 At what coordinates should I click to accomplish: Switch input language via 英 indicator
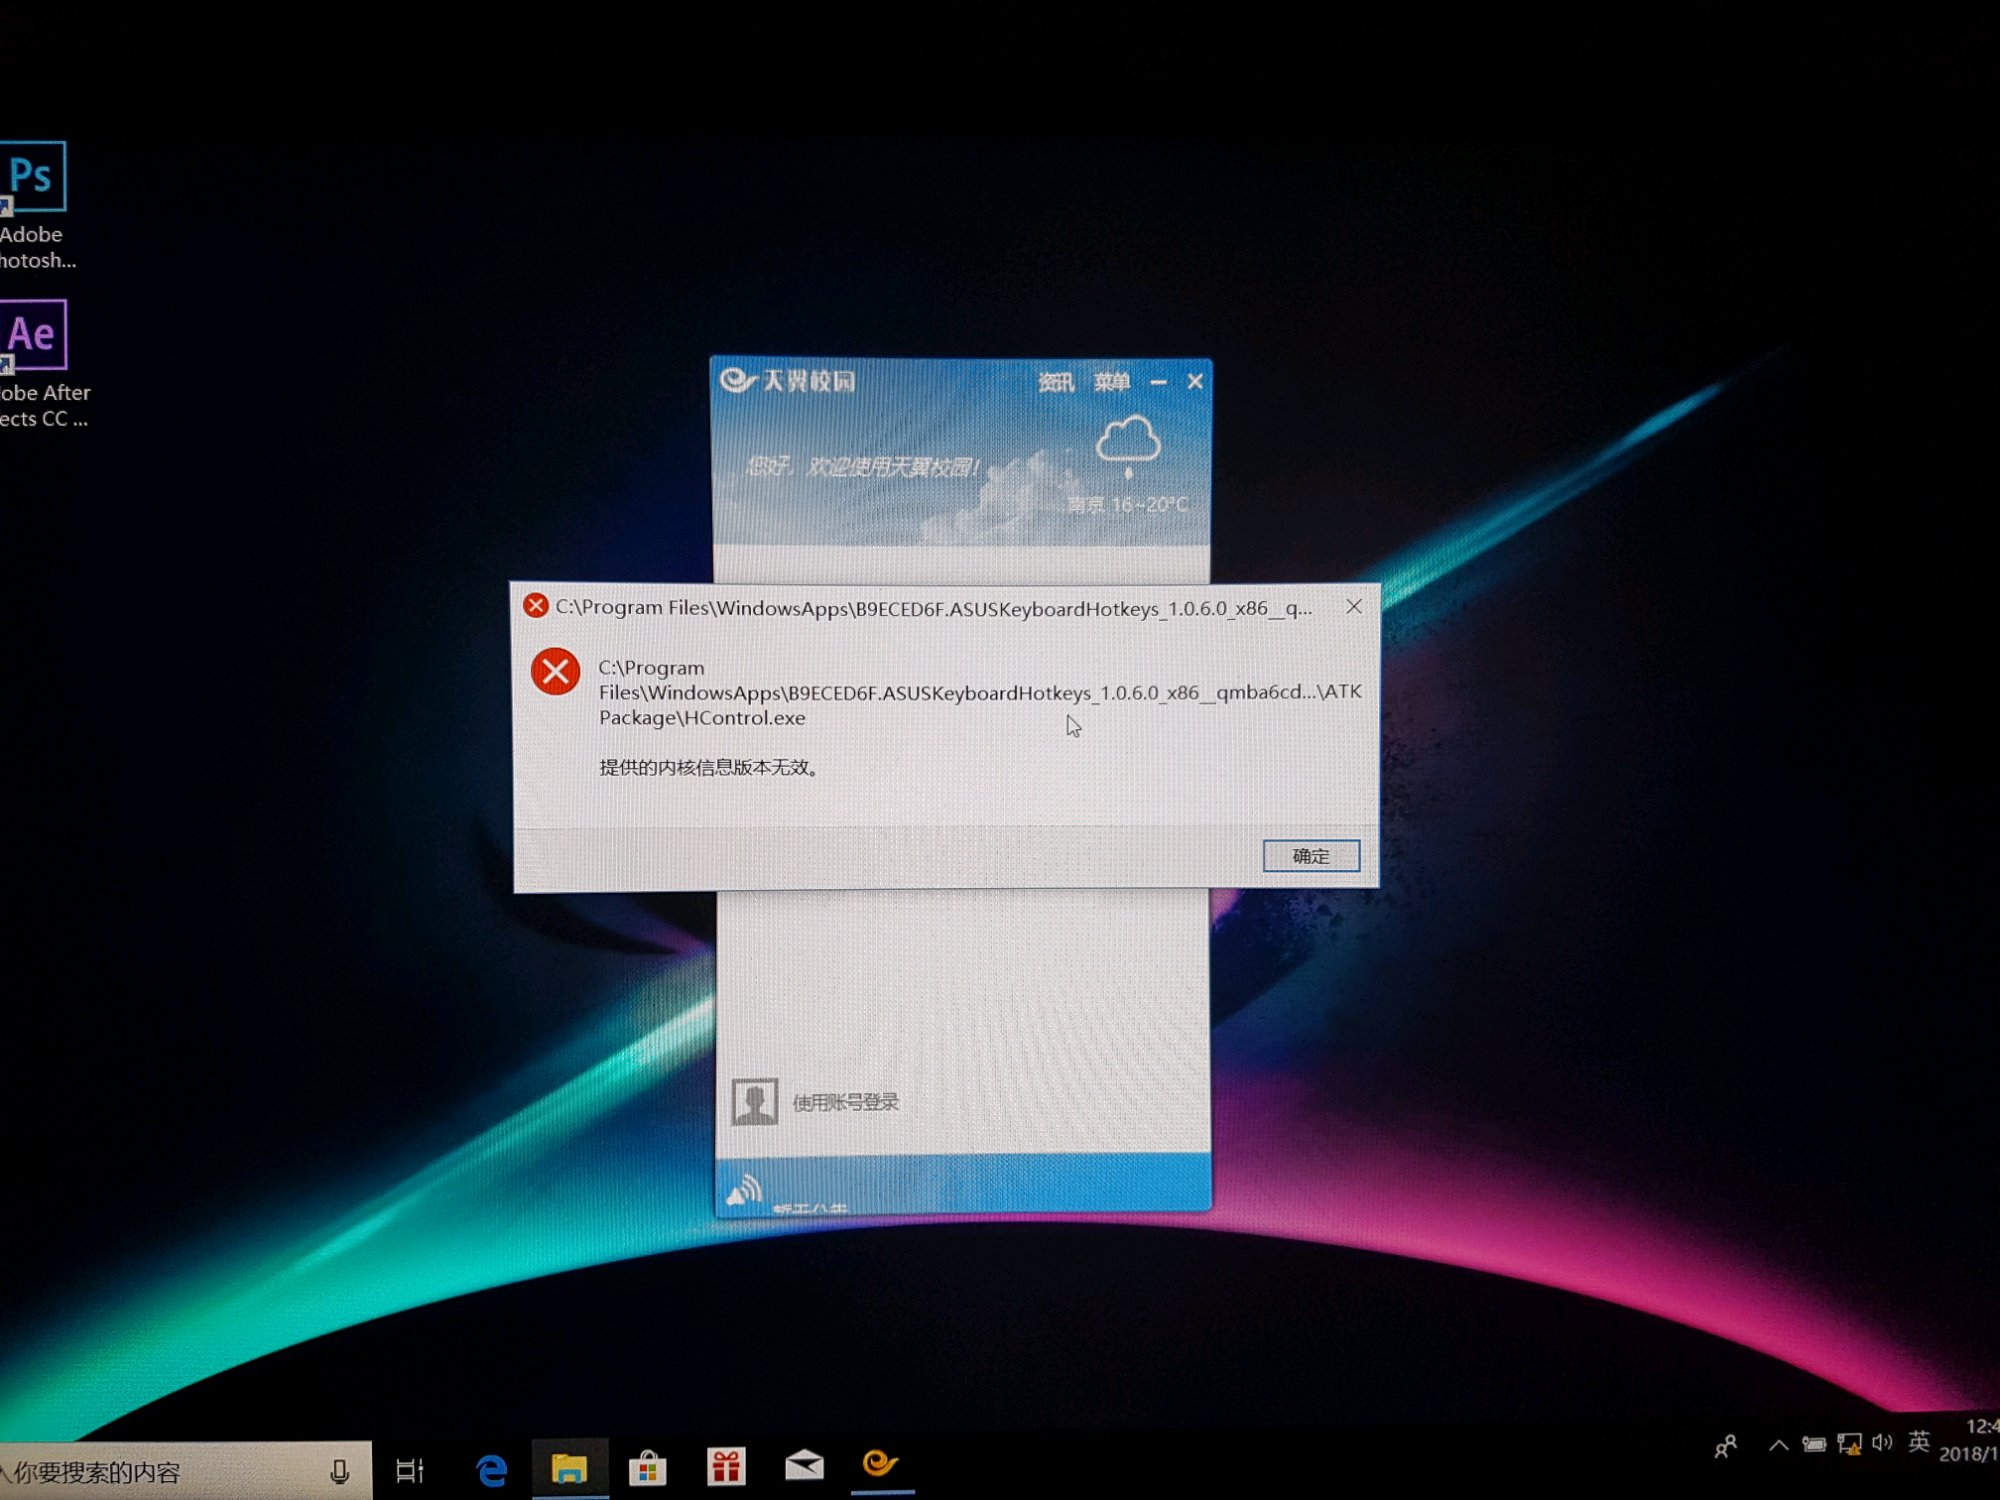coord(1918,1441)
